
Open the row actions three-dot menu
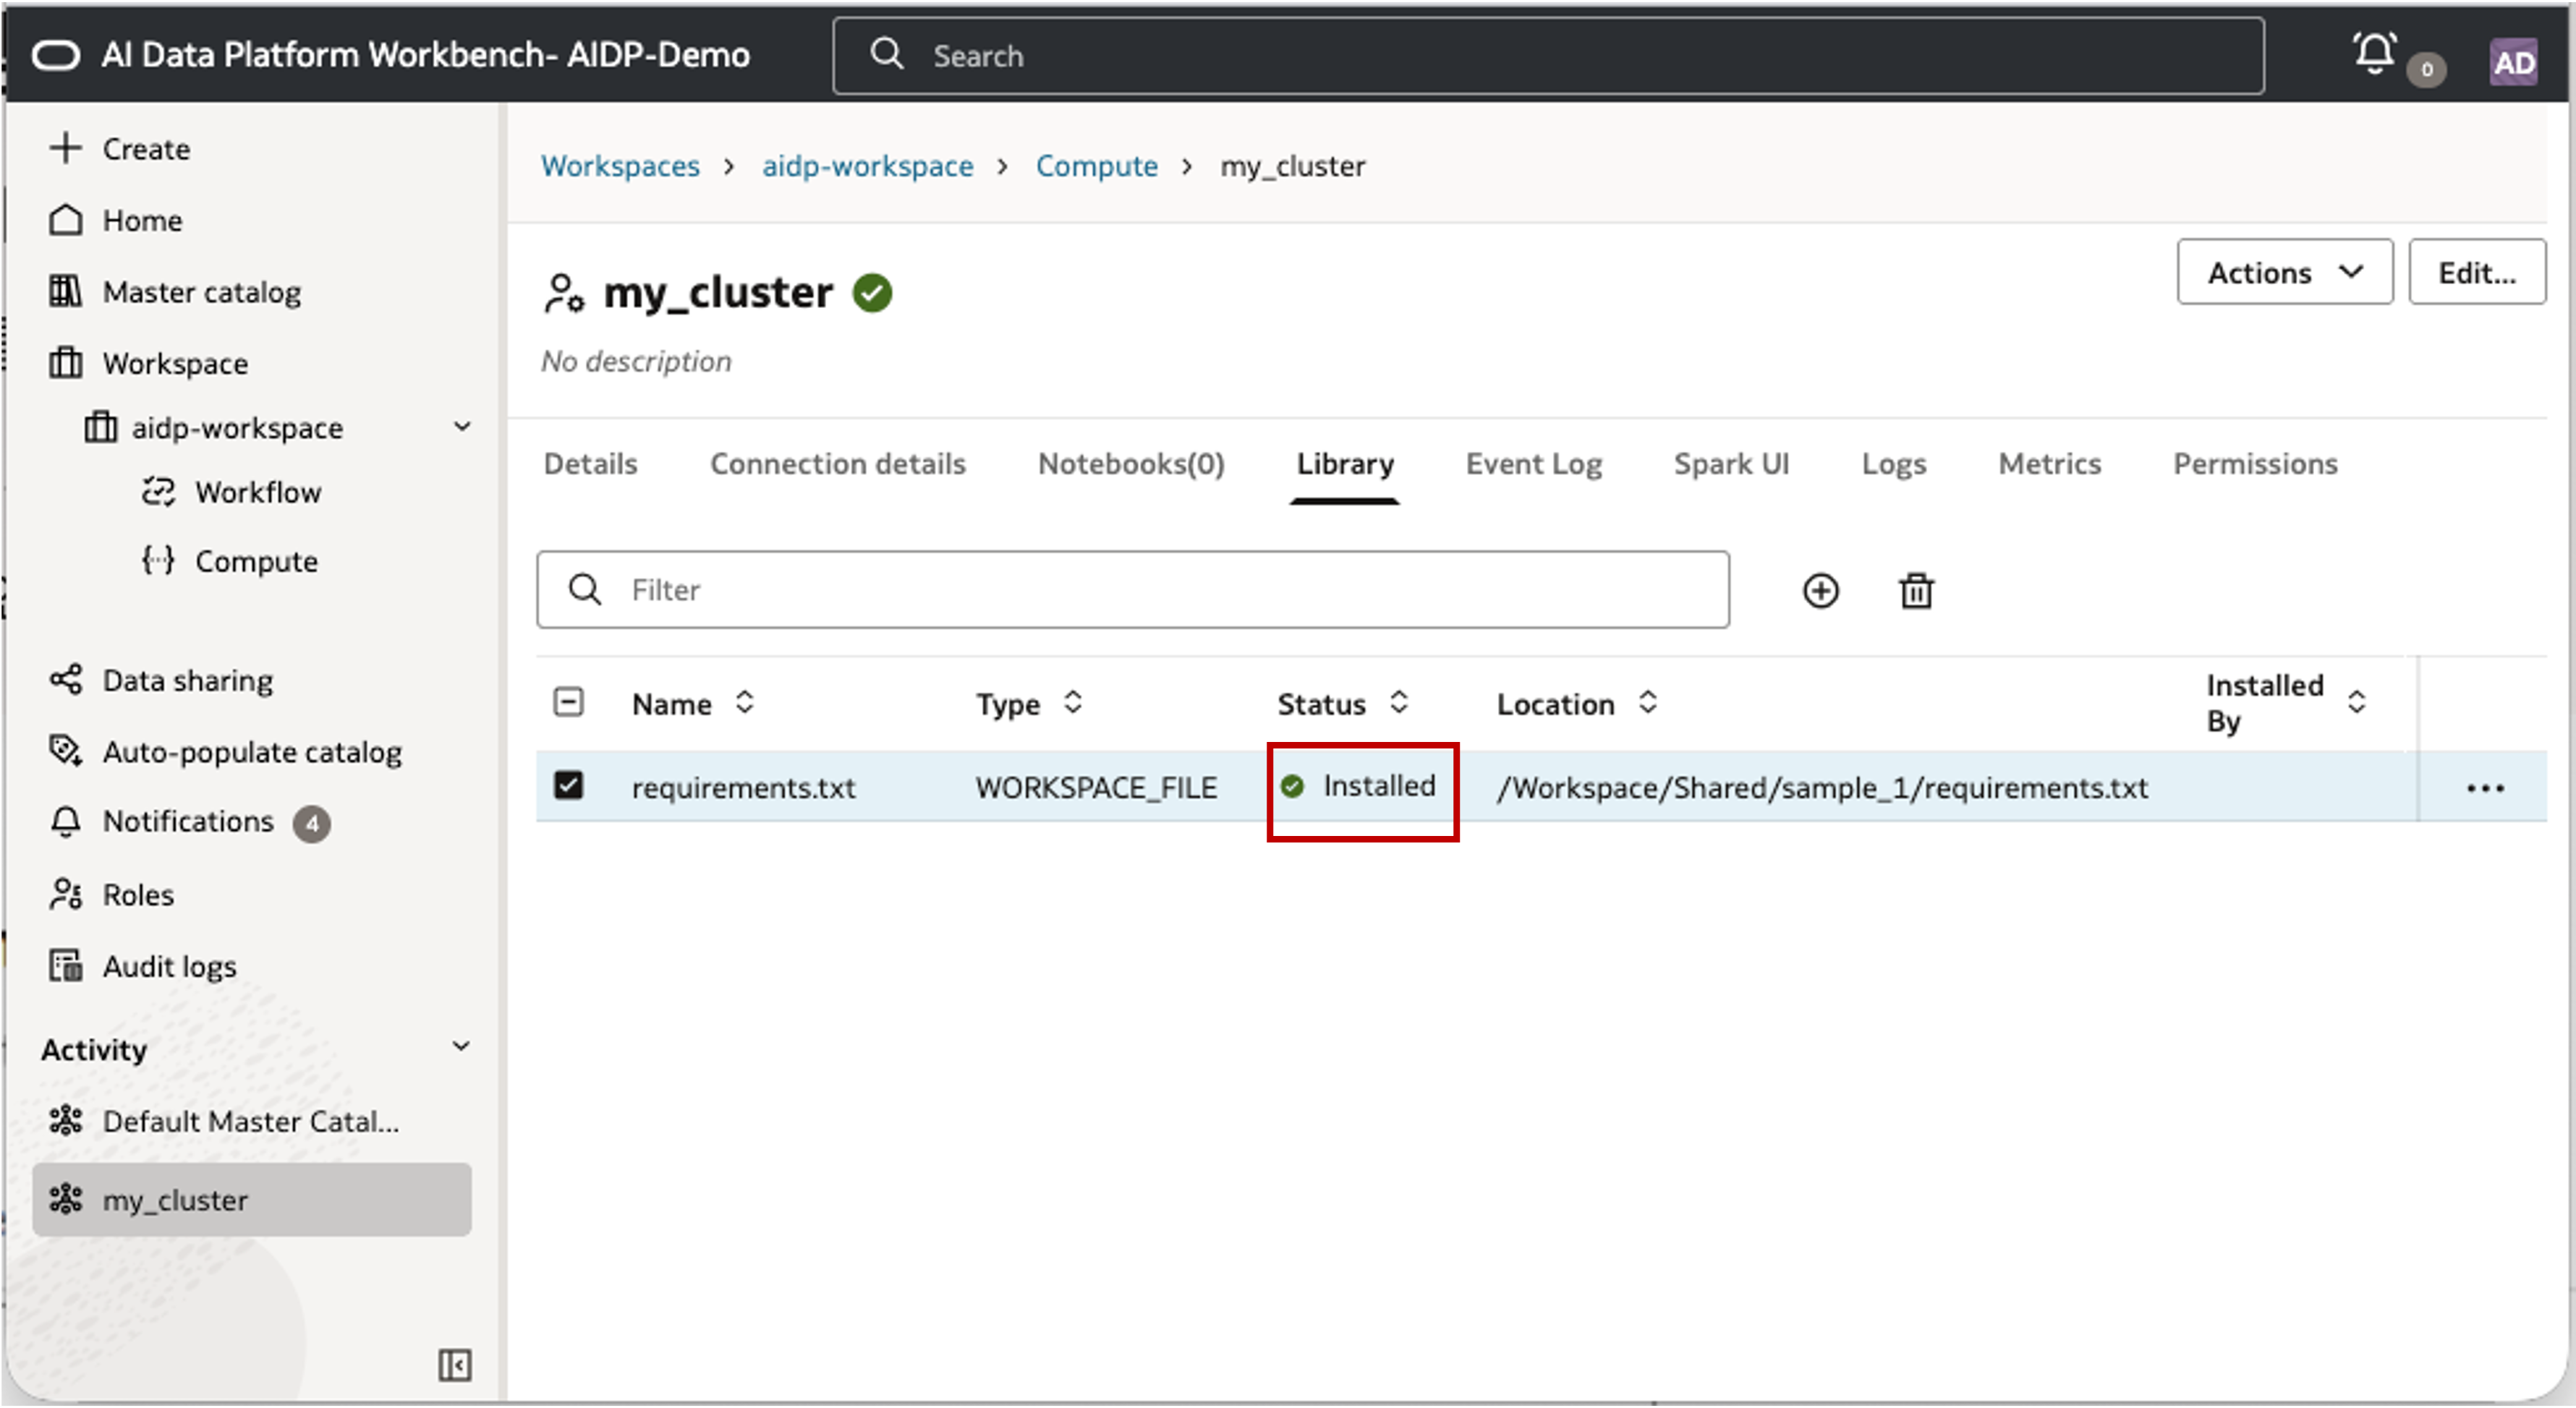(x=2484, y=788)
